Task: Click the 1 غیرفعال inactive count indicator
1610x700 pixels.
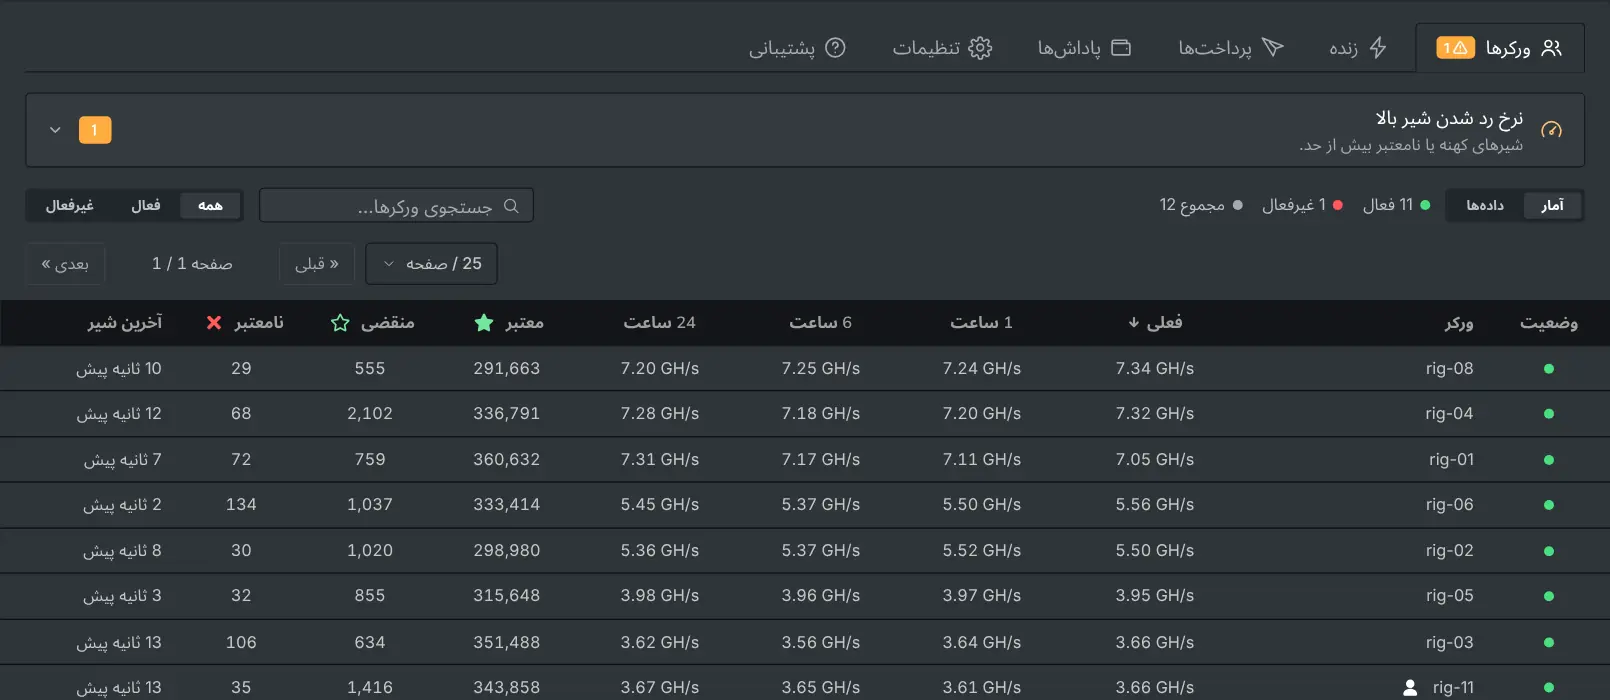Action: 1302,205
